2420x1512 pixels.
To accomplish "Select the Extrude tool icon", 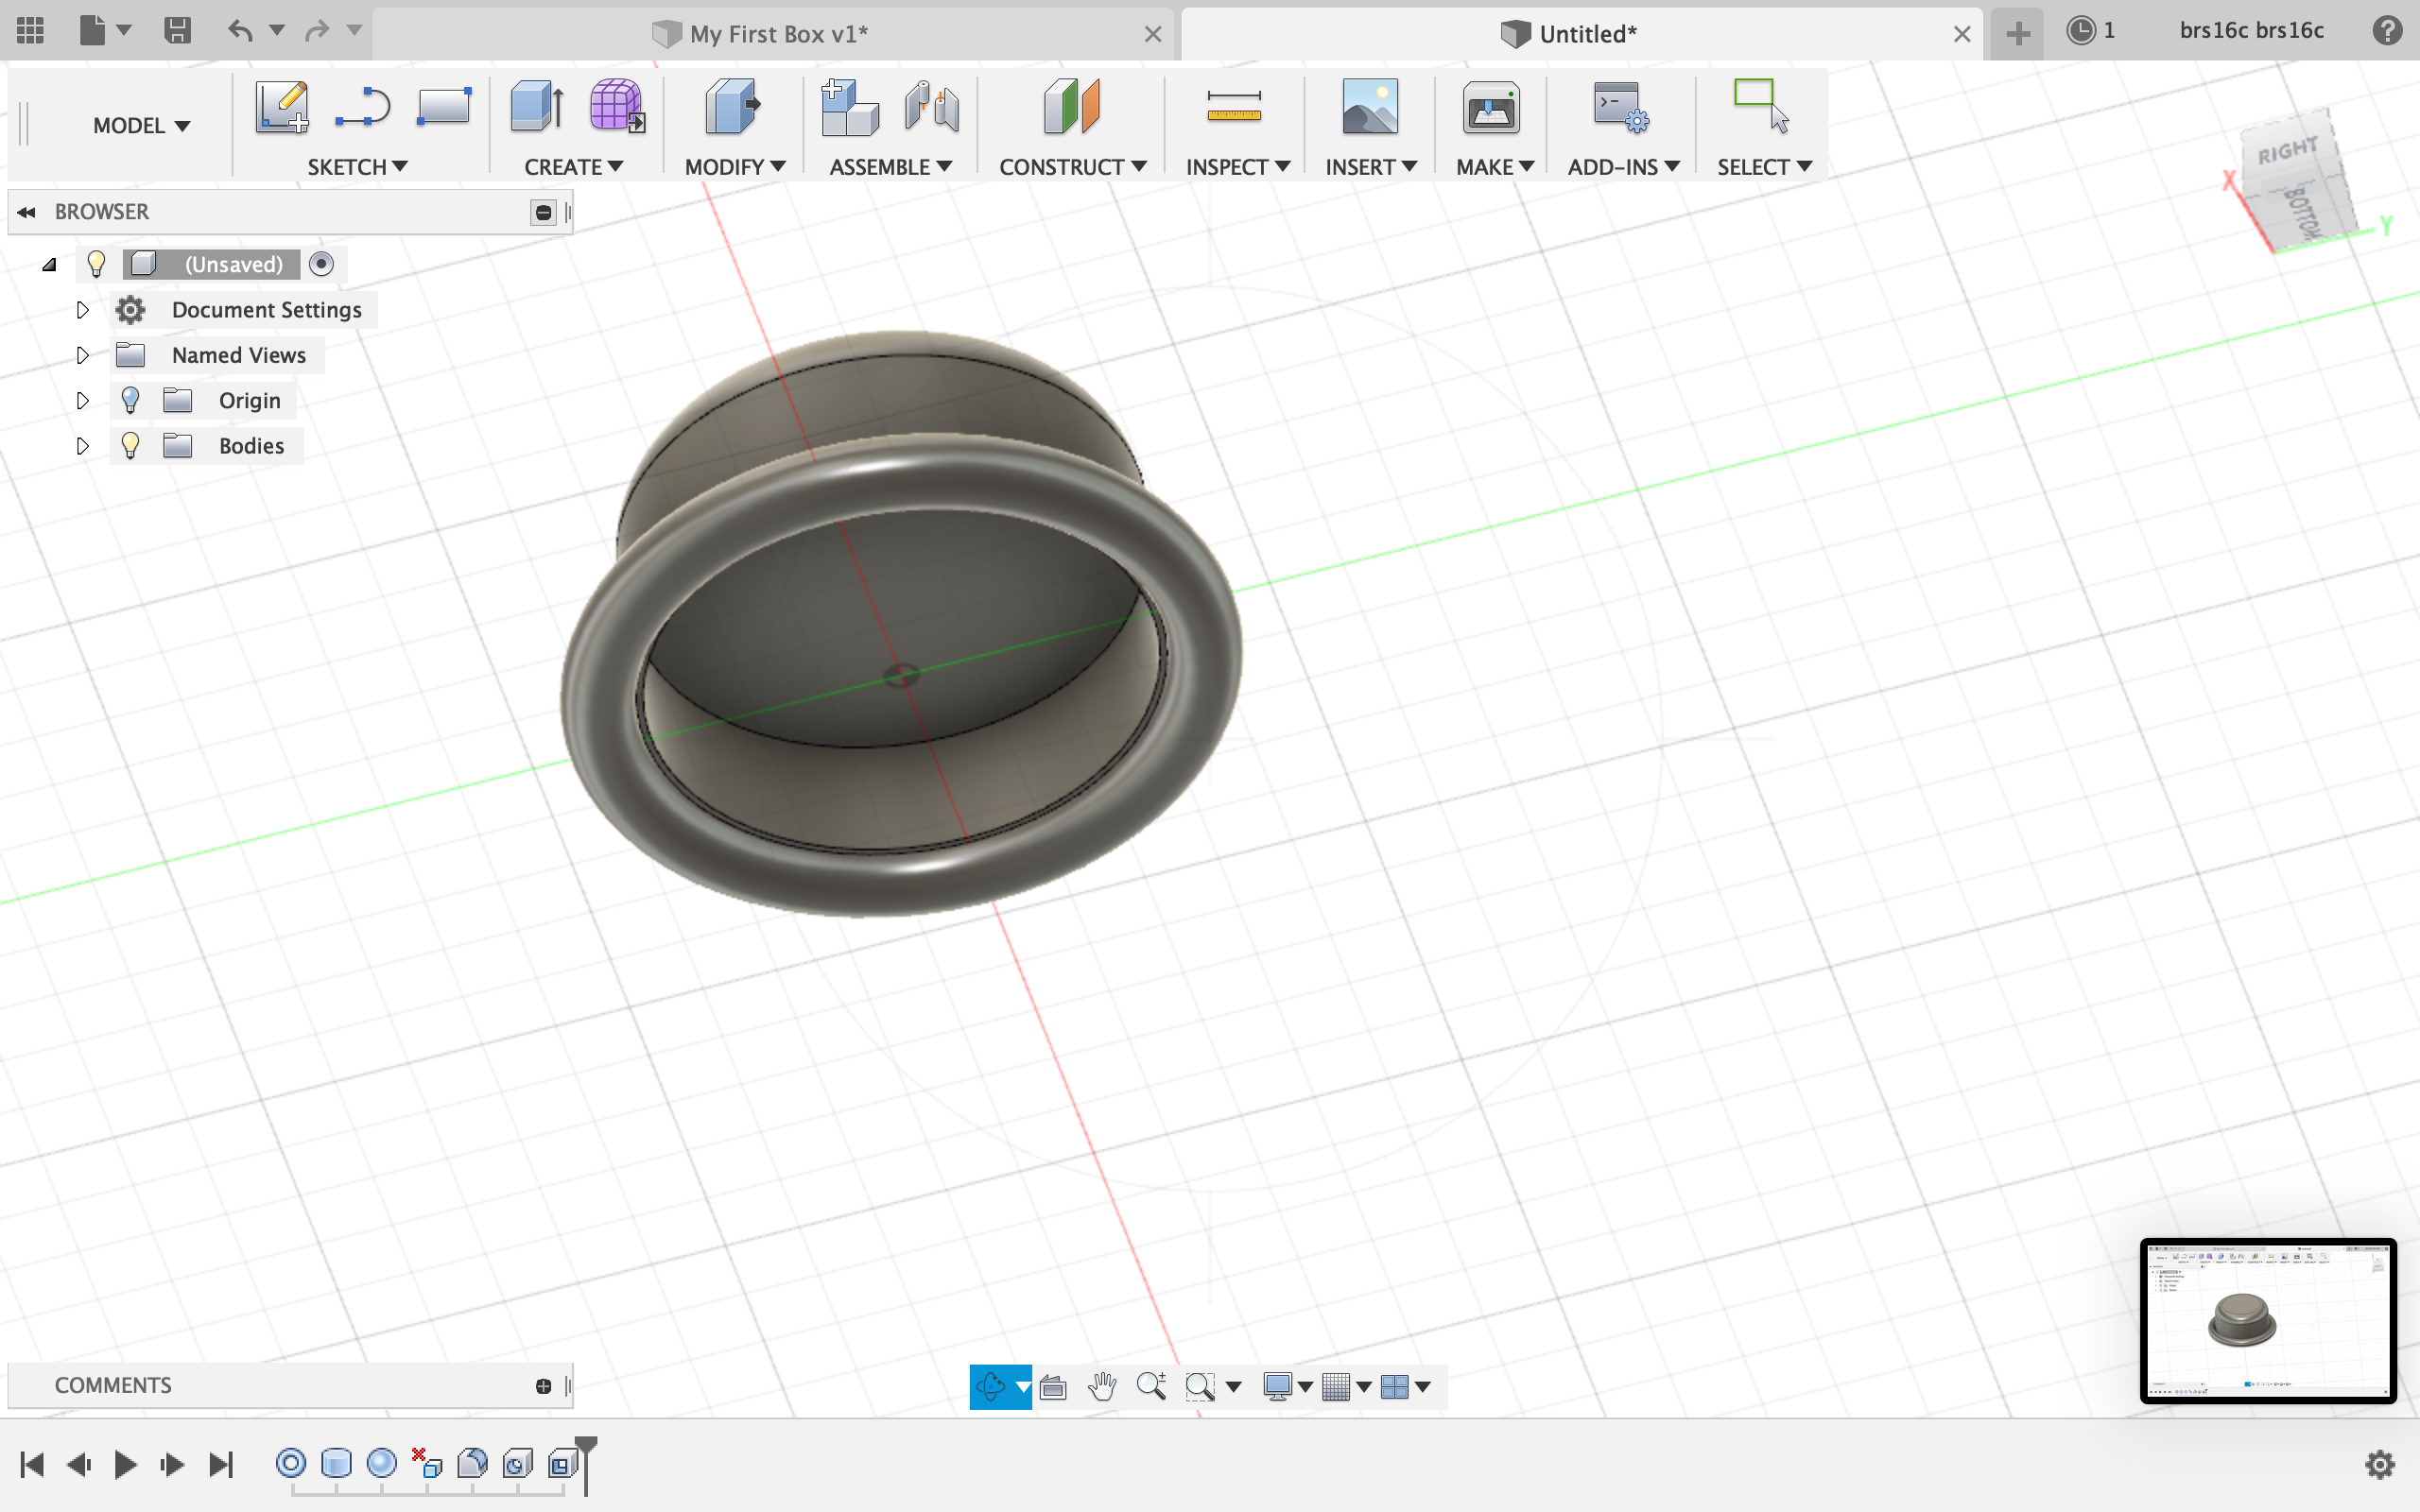I will pos(536,106).
